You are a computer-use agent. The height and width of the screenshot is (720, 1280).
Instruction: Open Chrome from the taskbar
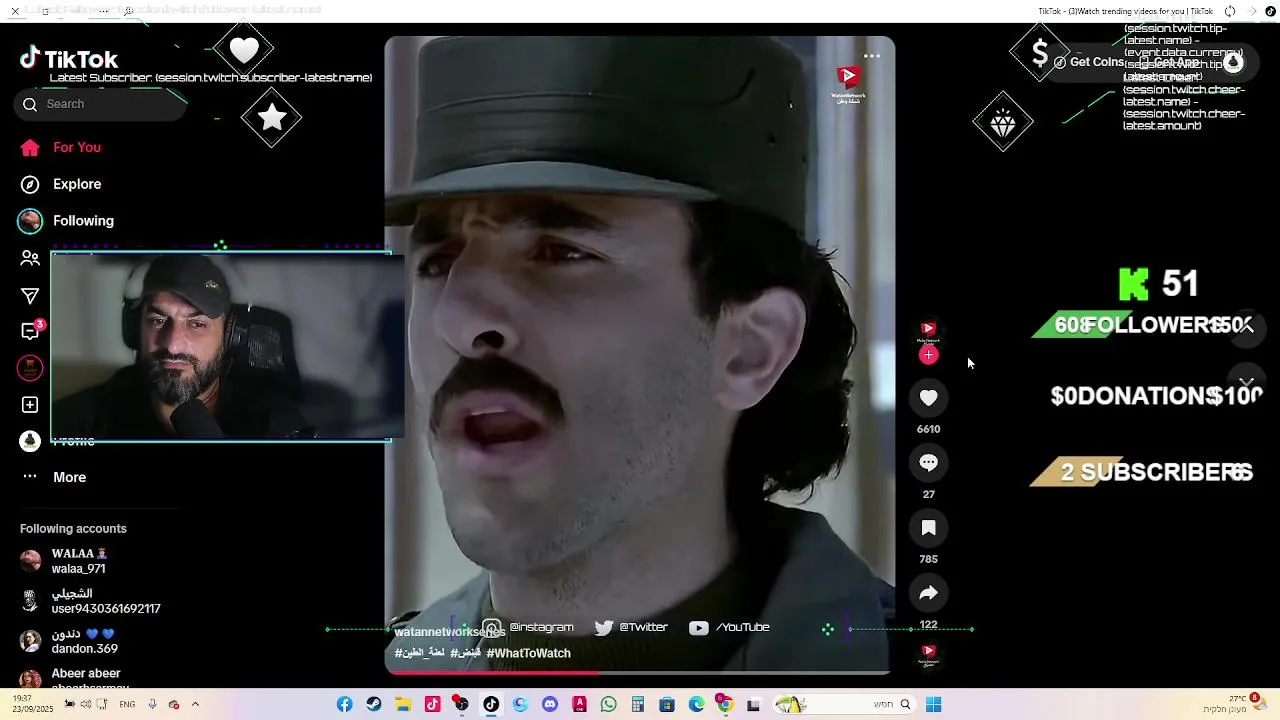[x=726, y=705]
